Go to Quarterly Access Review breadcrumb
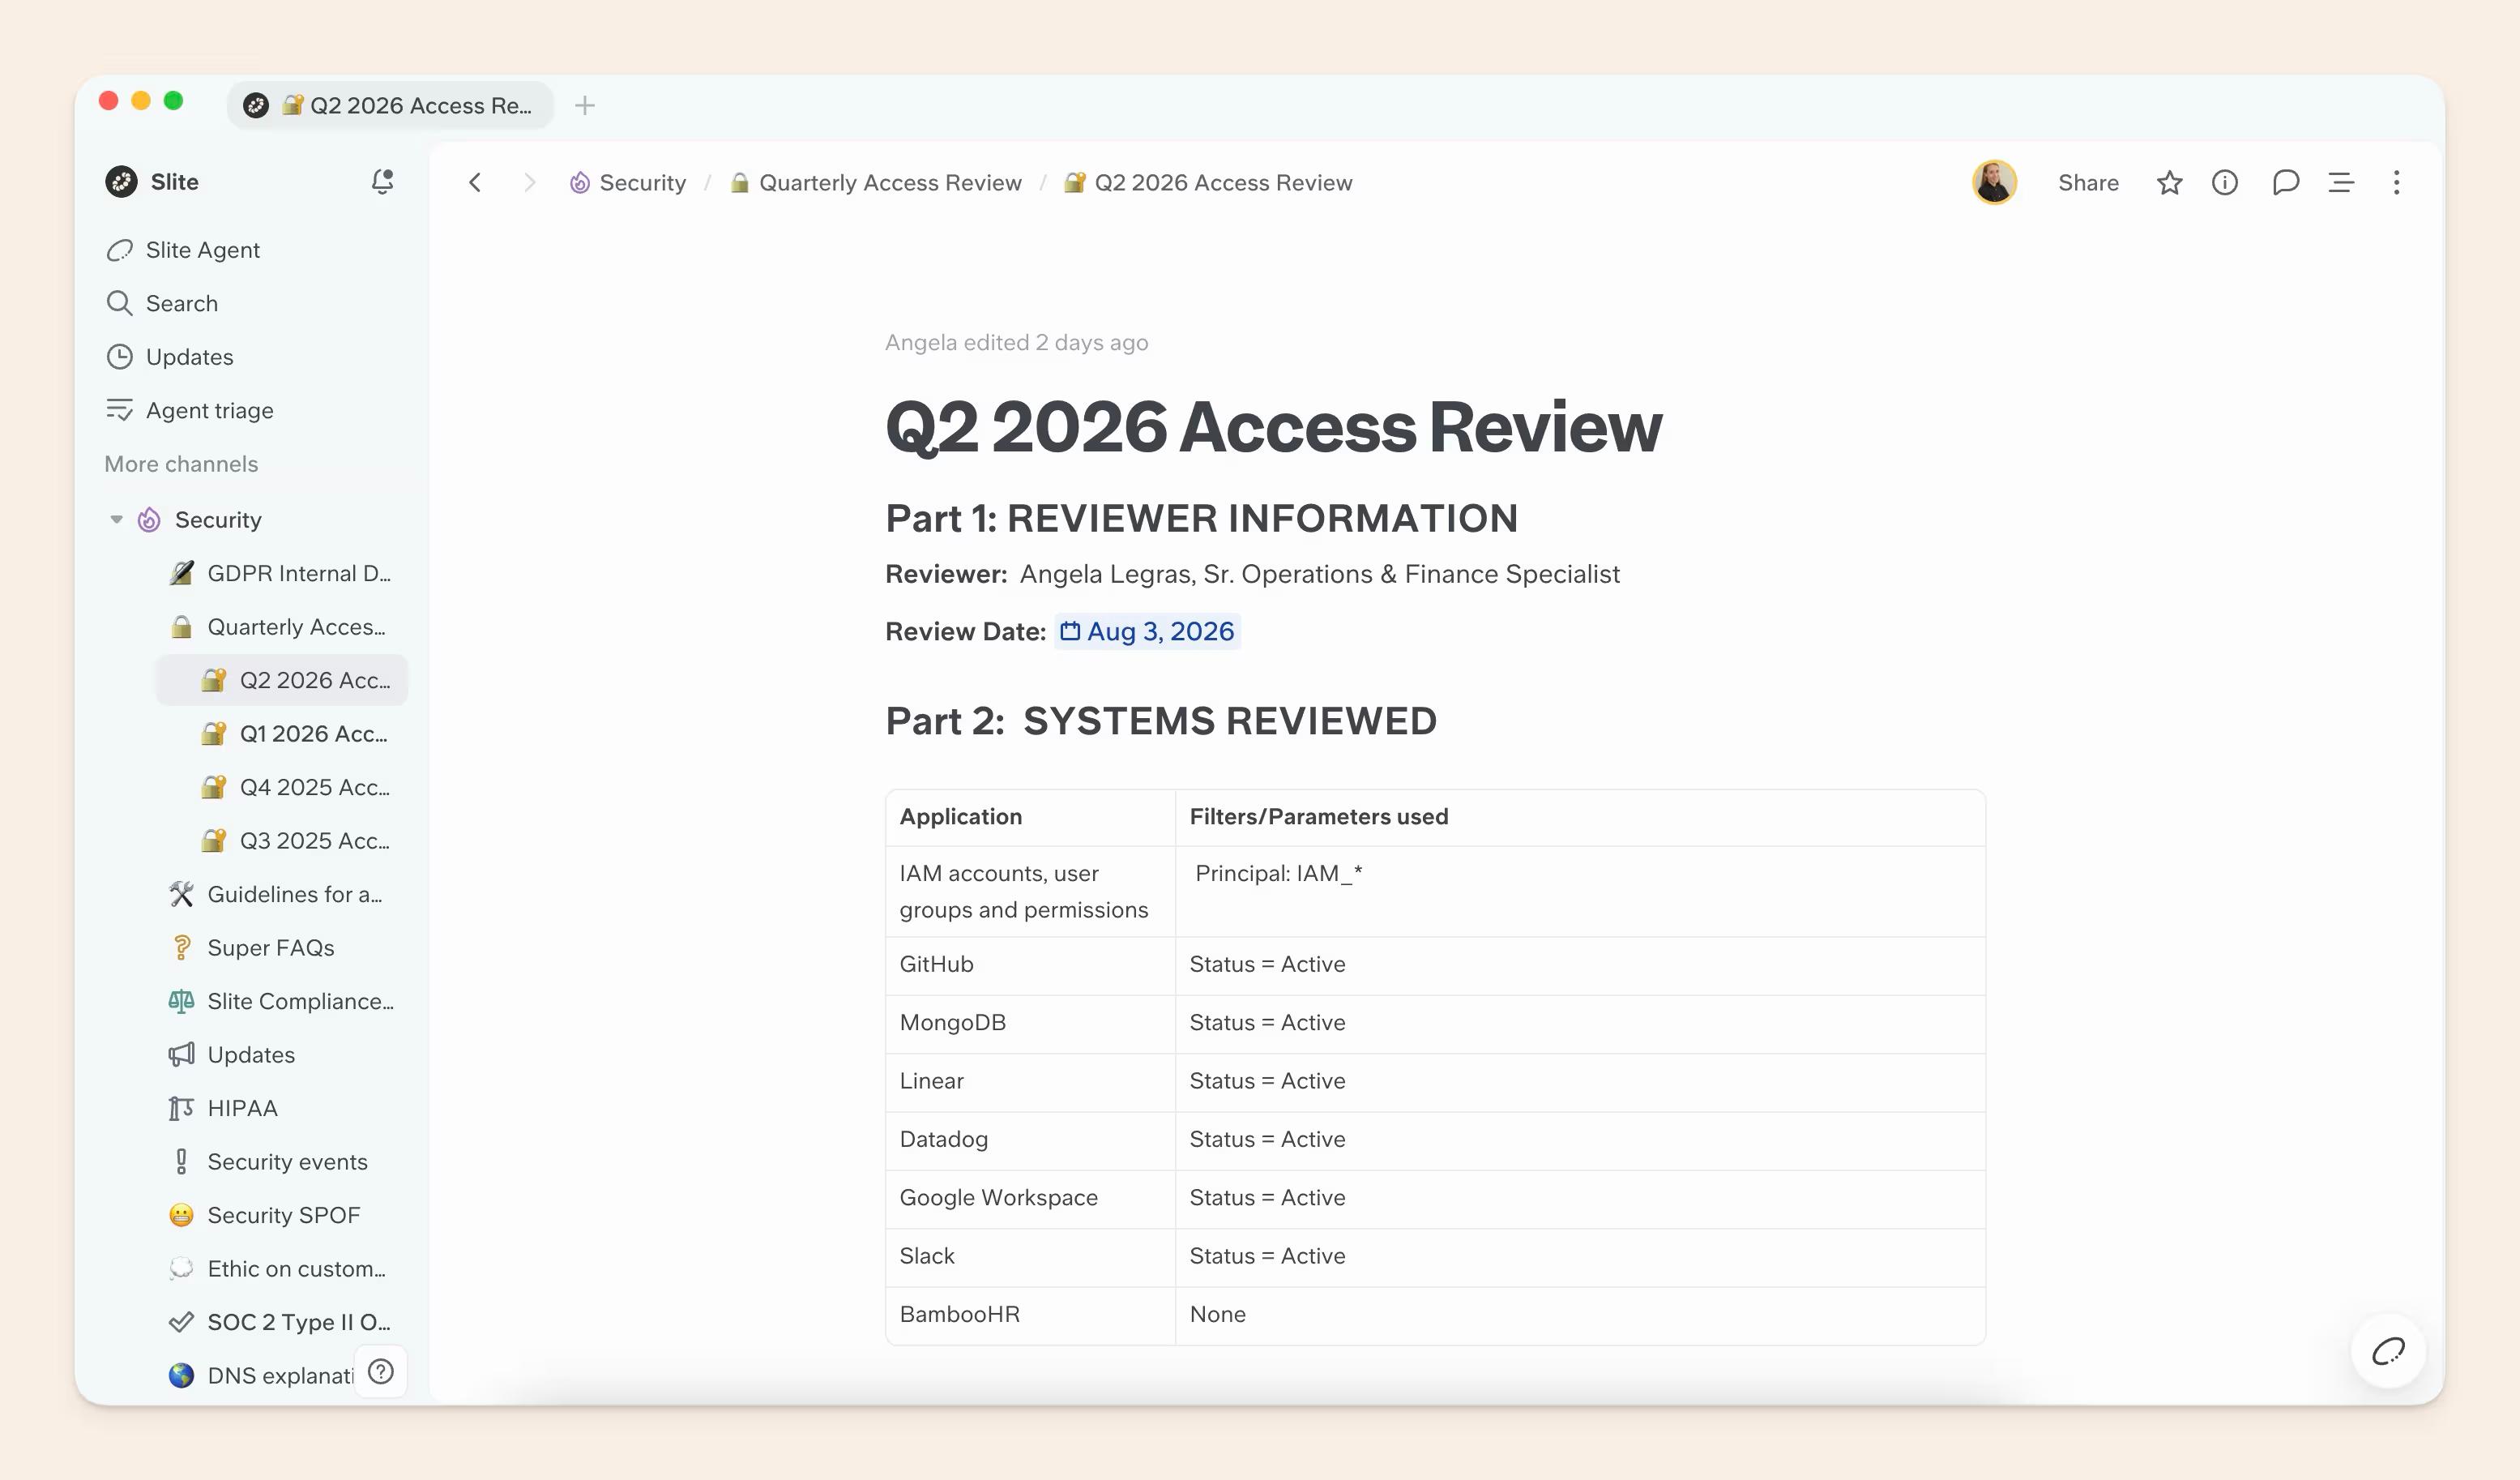This screenshot has height=1480, width=2520. [x=876, y=182]
